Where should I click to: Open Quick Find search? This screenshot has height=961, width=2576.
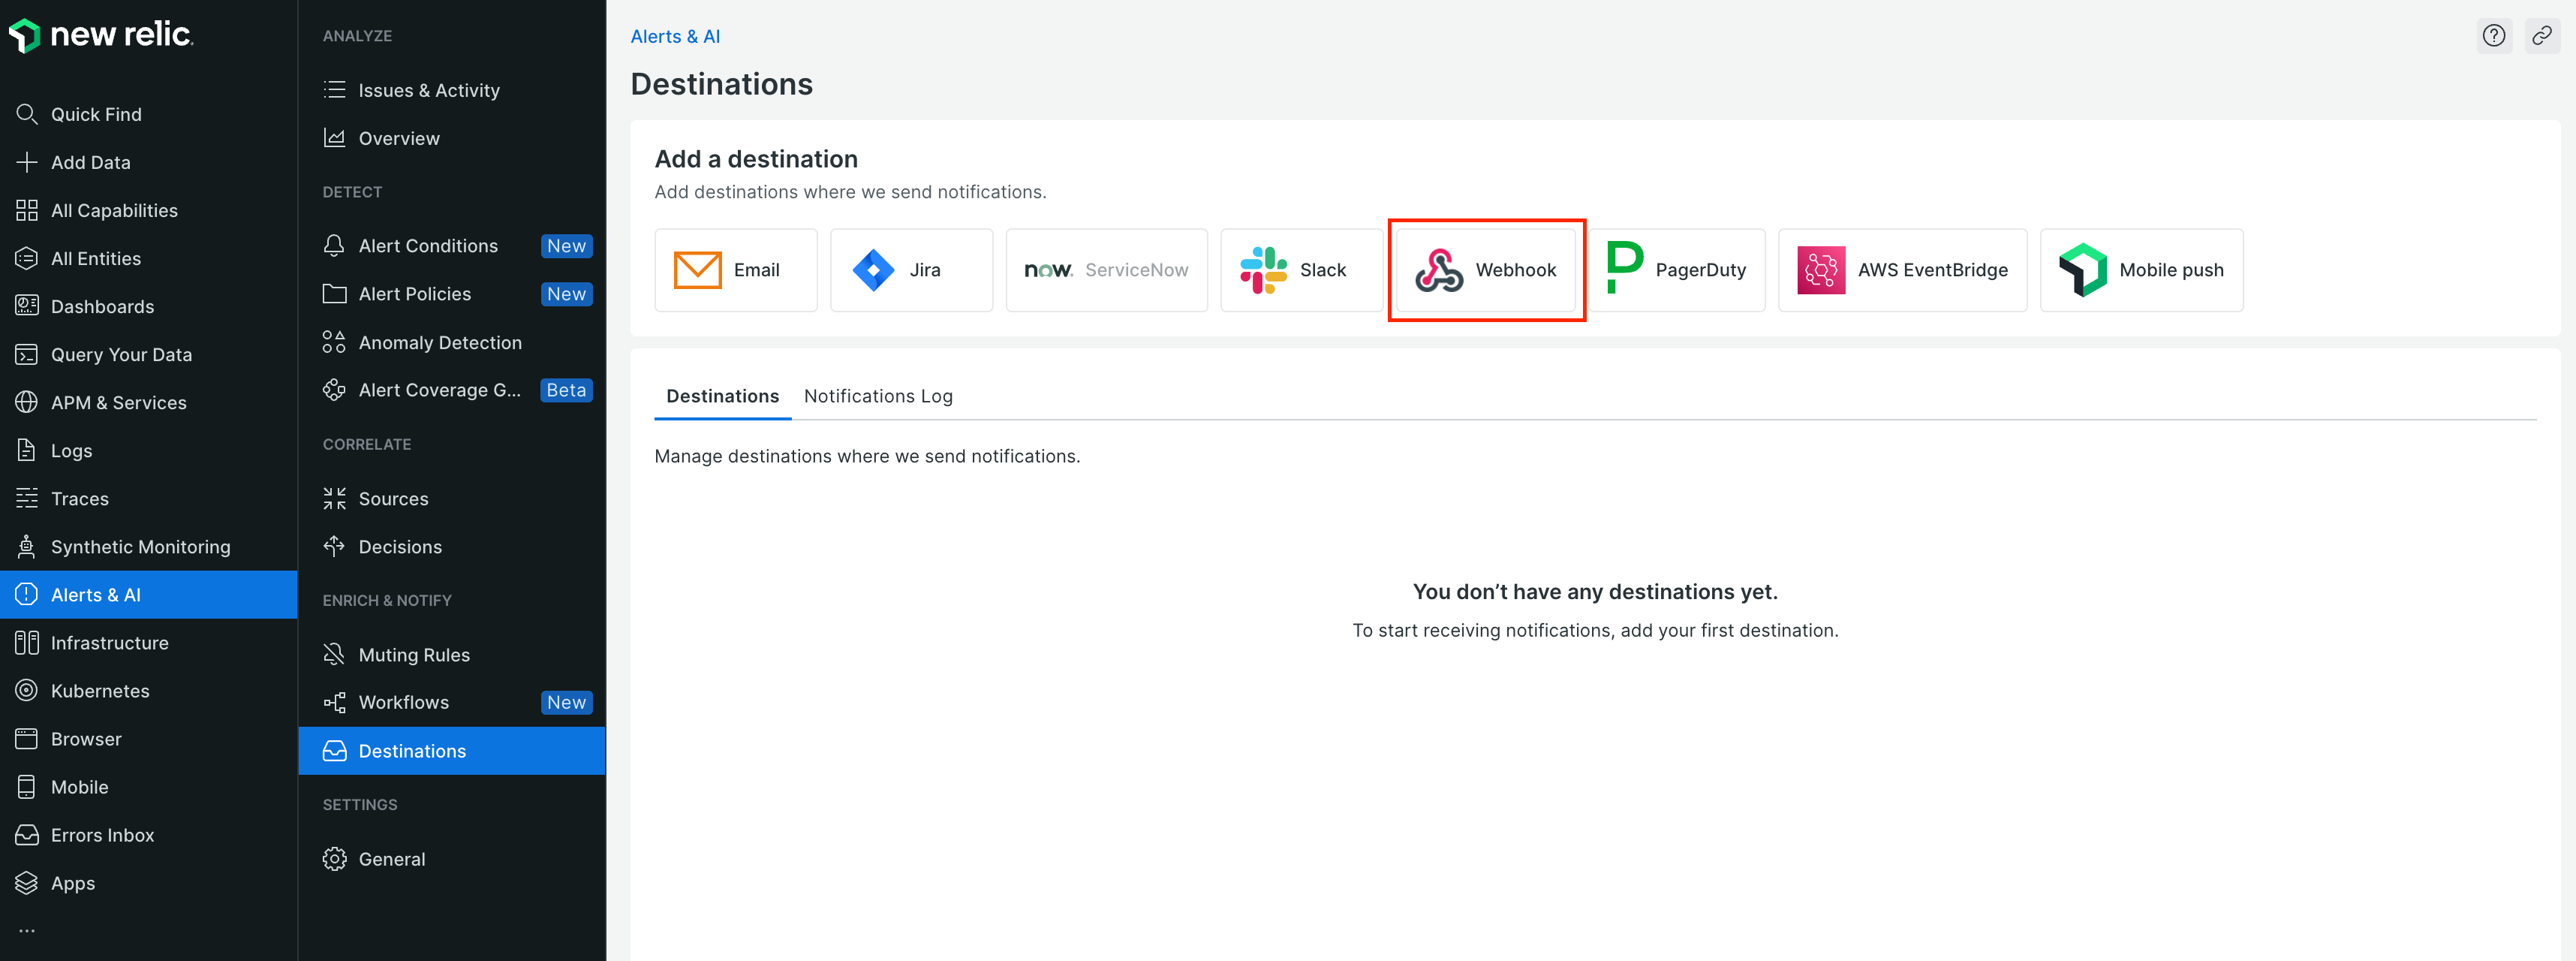pyautogui.click(x=94, y=114)
